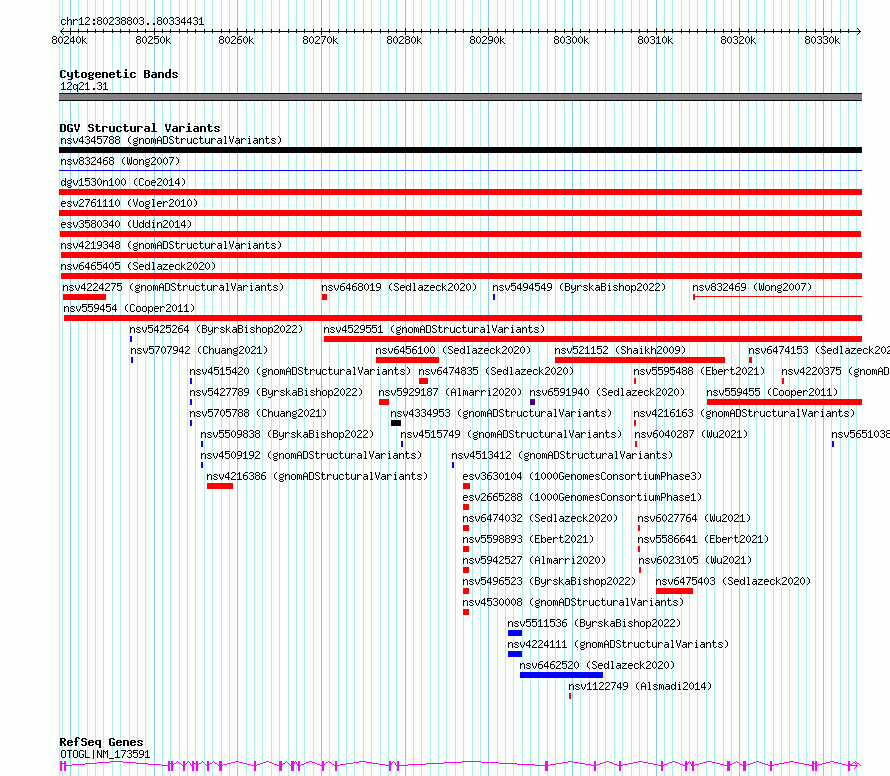
Task: Open nsv5425264 (ByrskaBishop2022) entry
Action: coord(216,329)
